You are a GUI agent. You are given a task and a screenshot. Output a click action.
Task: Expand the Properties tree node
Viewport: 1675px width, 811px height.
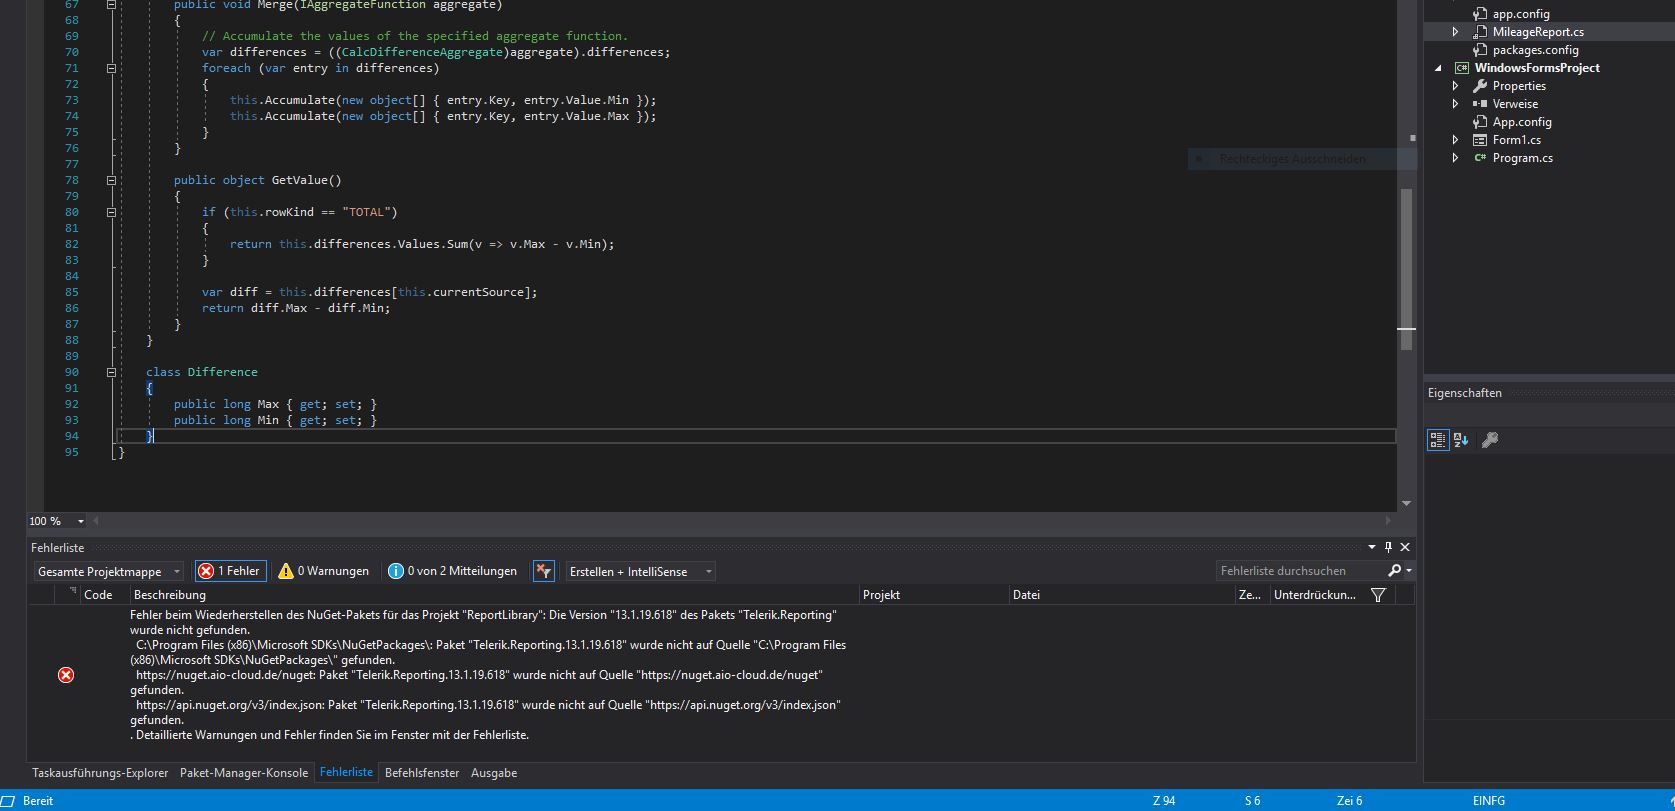tap(1456, 86)
